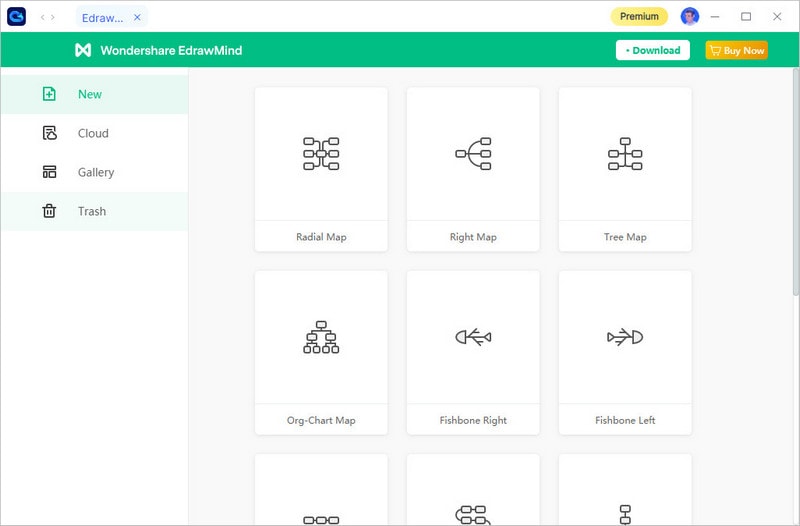Screen dimensions: 800x526
Task: Click the Radial Map label
Action: tap(321, 237)
